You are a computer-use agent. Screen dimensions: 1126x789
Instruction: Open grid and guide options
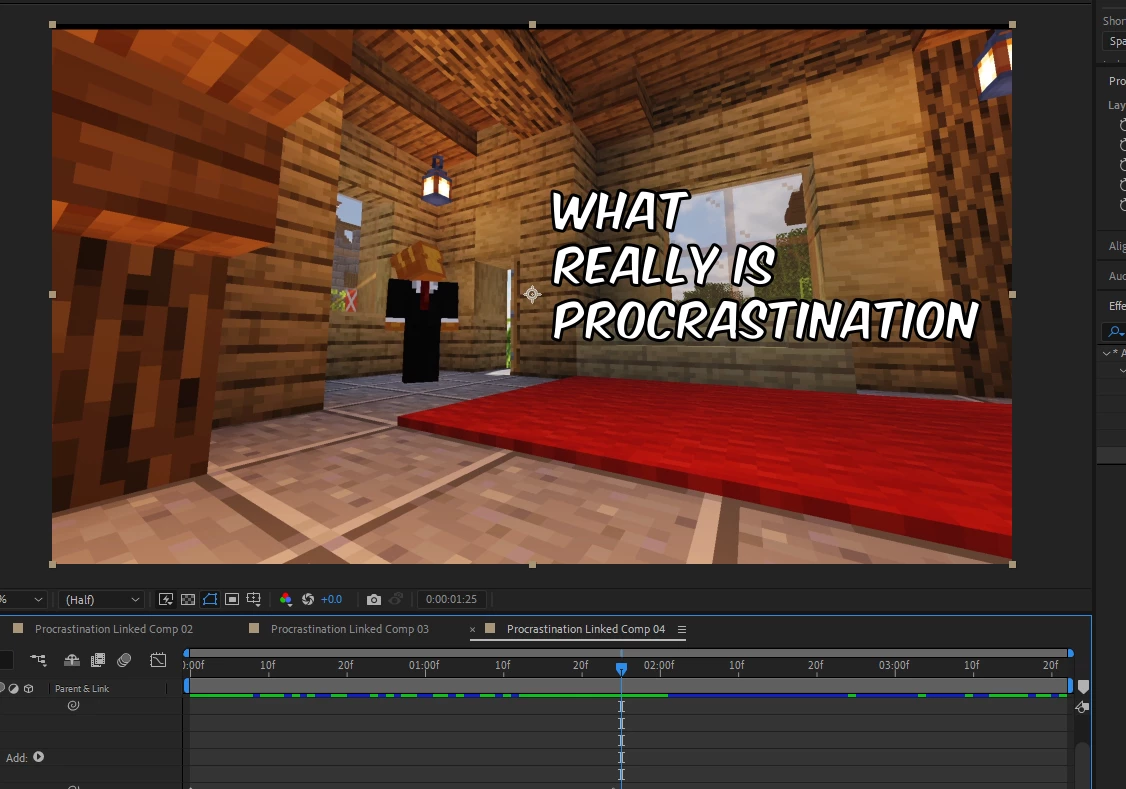(253, 599)
